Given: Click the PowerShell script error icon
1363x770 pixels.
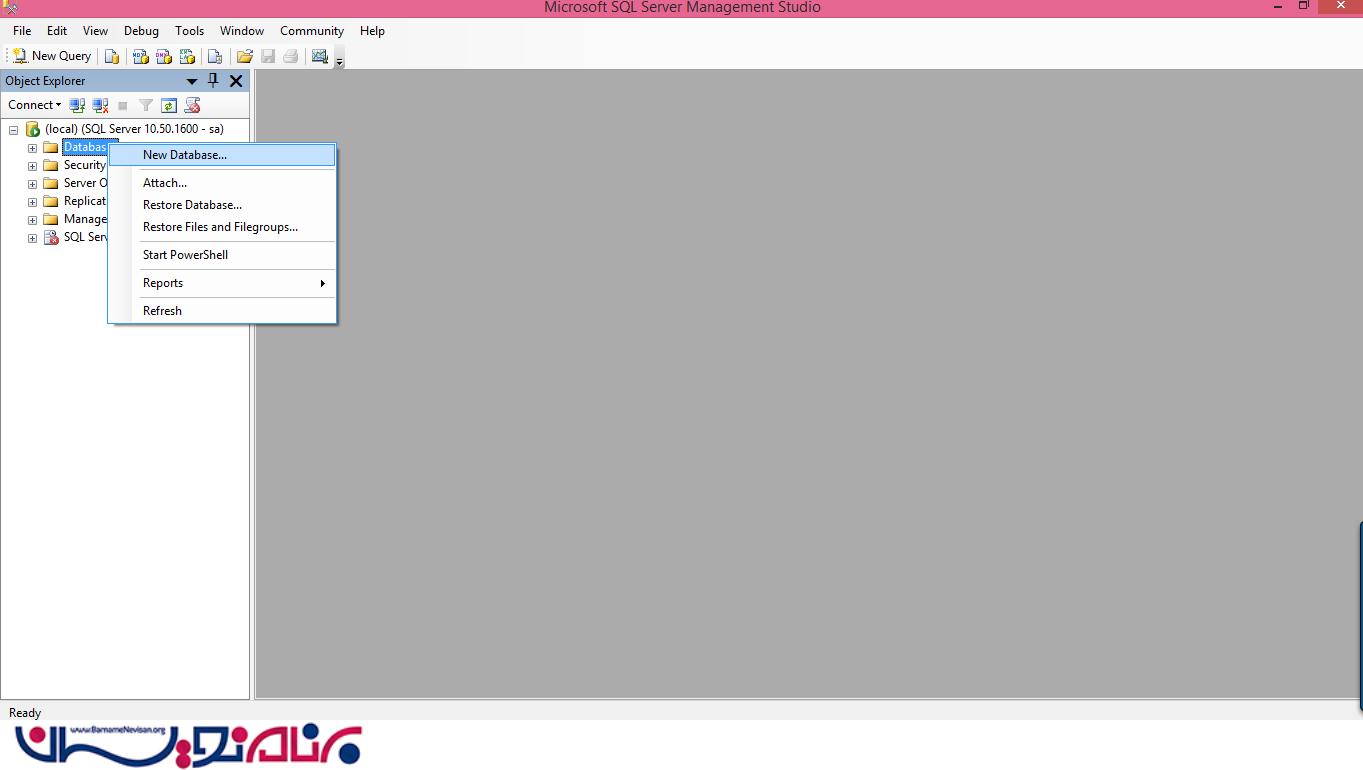Looking at the screenshot, I should pyautogui.click(x=193, y=105).
